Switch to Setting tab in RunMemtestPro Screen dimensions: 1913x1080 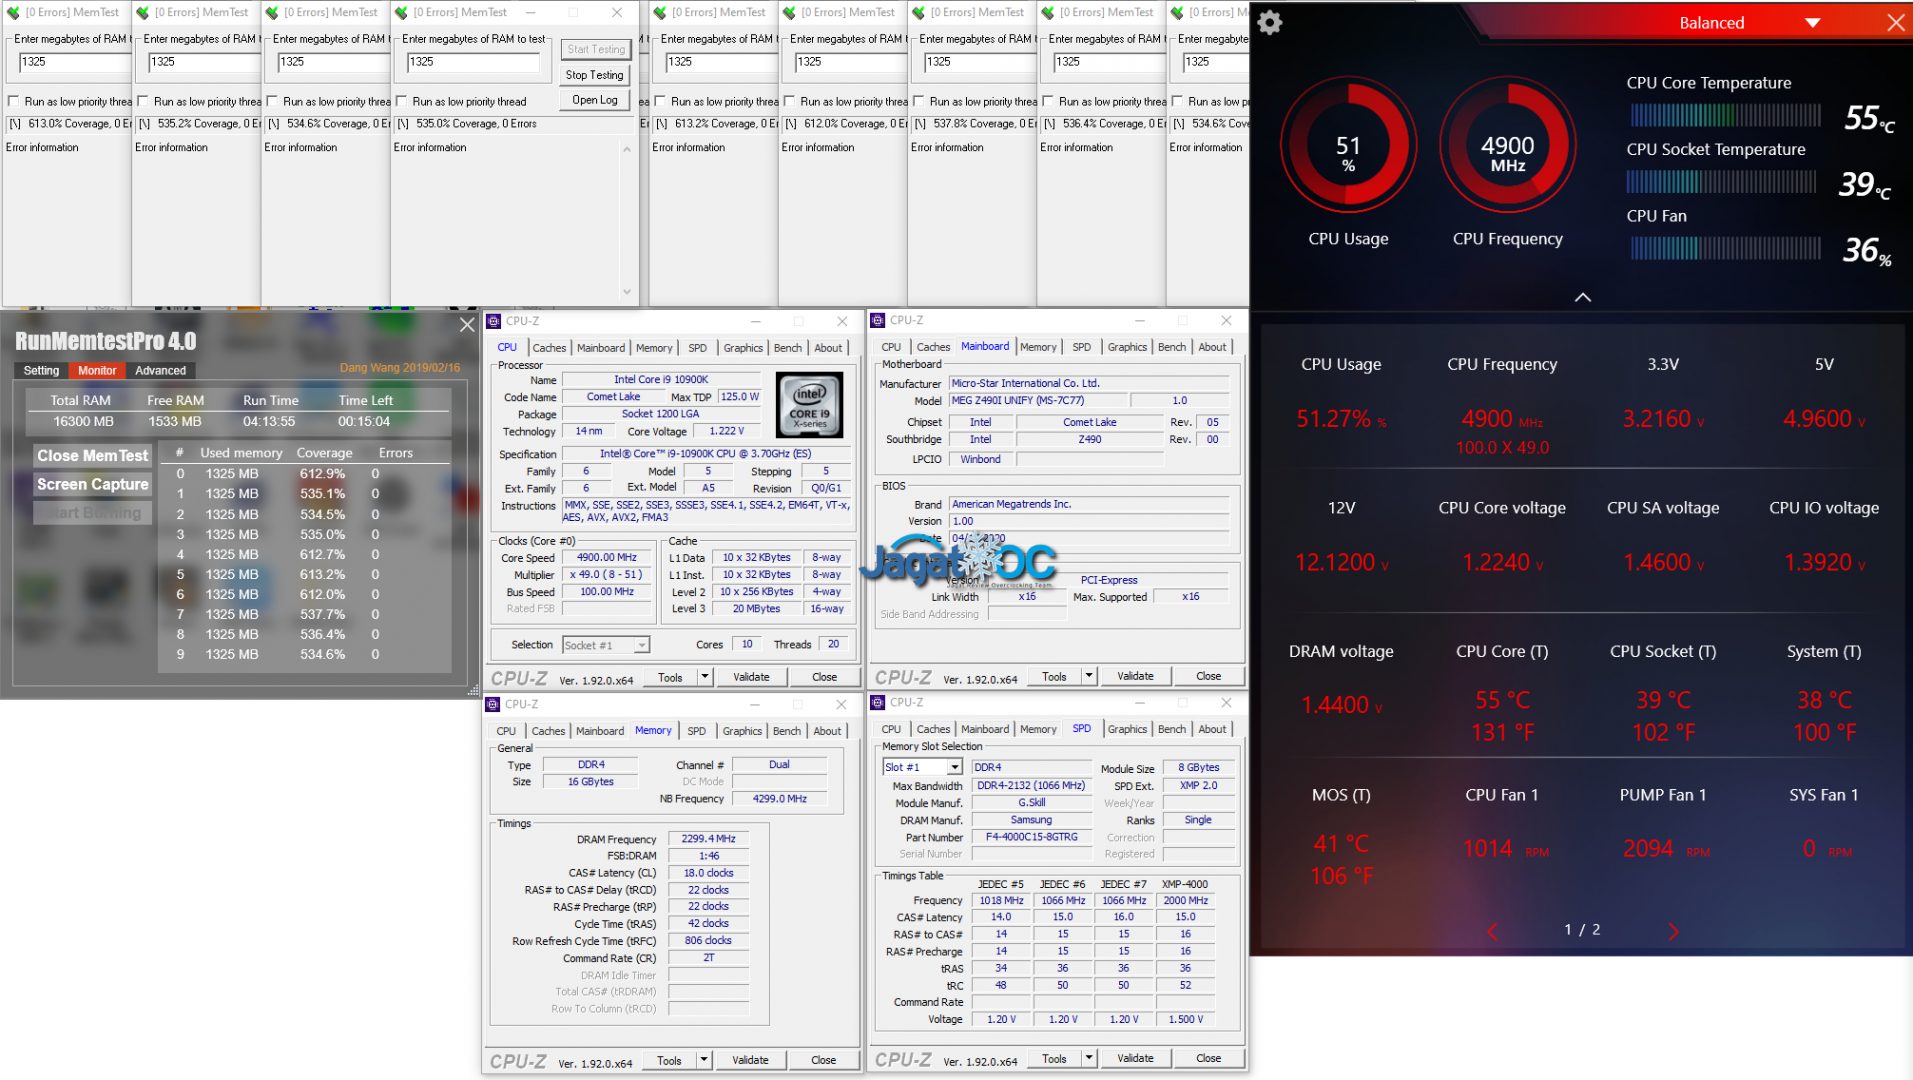coord(41,370)
